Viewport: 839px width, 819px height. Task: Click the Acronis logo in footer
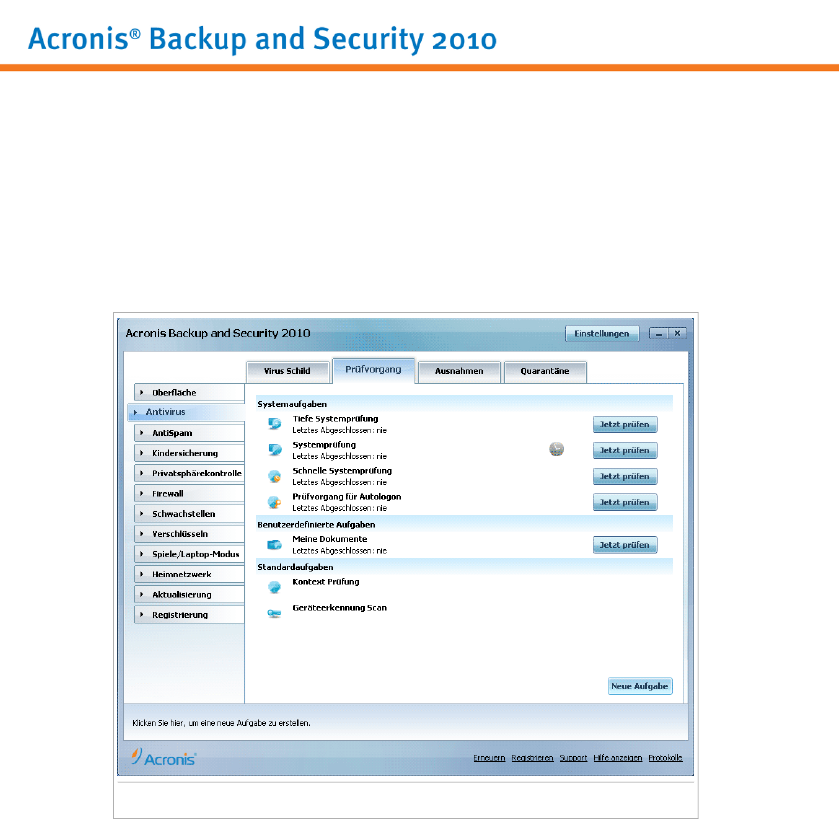(x=164, y=757)
